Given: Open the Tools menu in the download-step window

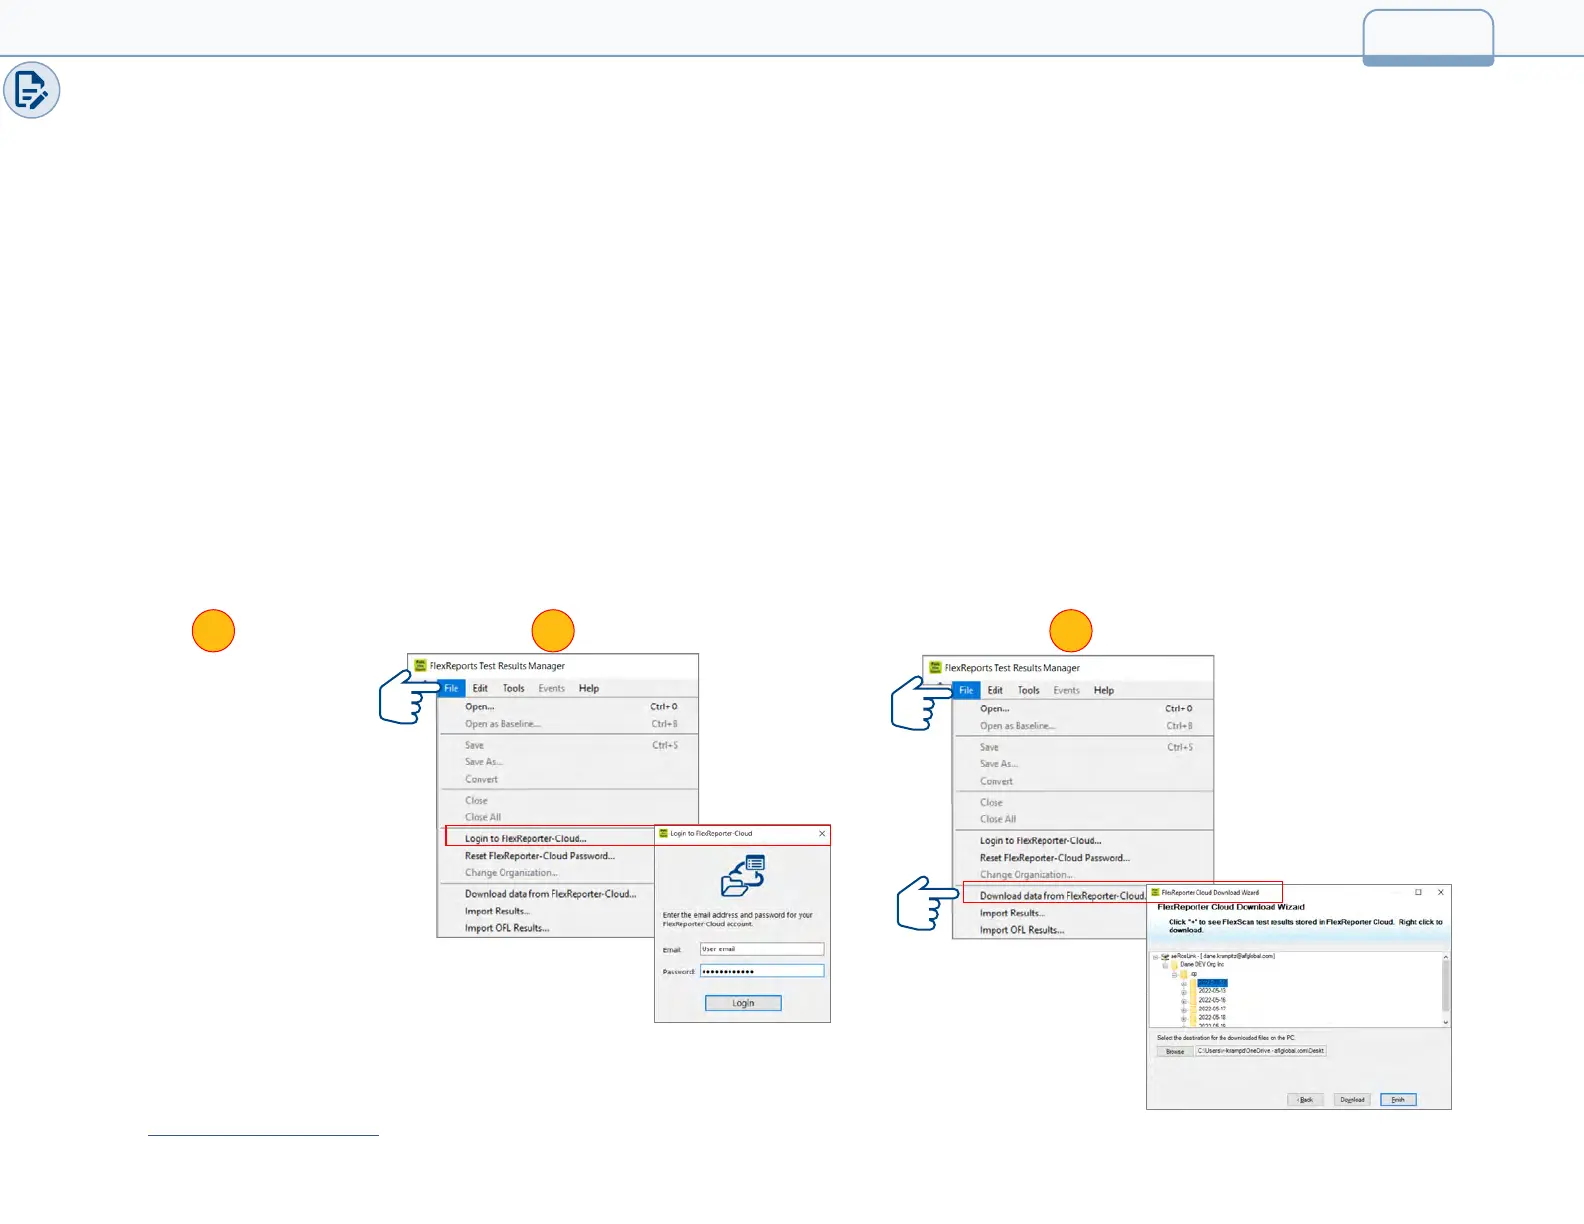Looking at the screenshot, I should [1028, 690].
